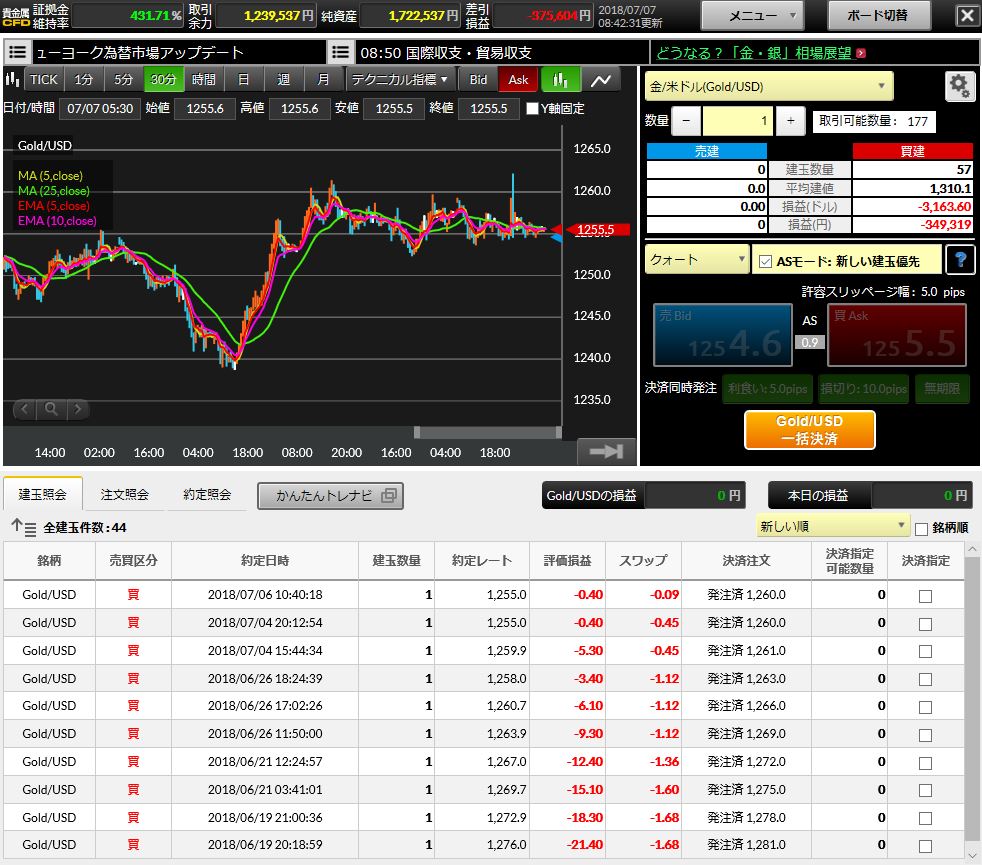The image size is (982, 865).
Task: Click the 日付/時間 value field
Action: coord(100,108)
